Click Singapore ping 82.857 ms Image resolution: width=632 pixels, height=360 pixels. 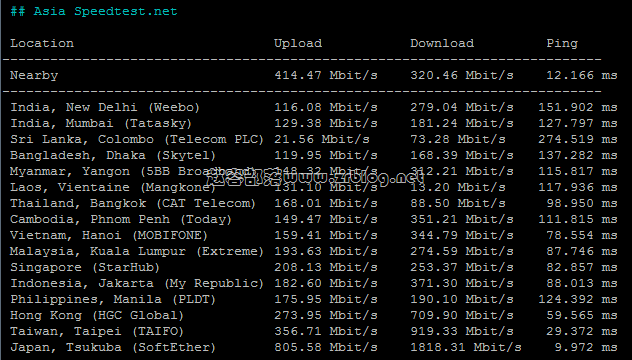click(582, 267)
